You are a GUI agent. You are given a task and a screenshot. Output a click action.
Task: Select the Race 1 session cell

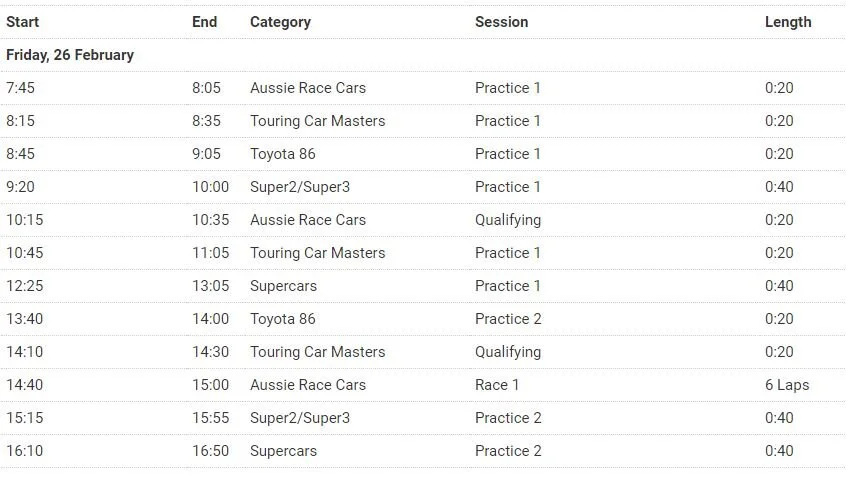click(497, 385)
